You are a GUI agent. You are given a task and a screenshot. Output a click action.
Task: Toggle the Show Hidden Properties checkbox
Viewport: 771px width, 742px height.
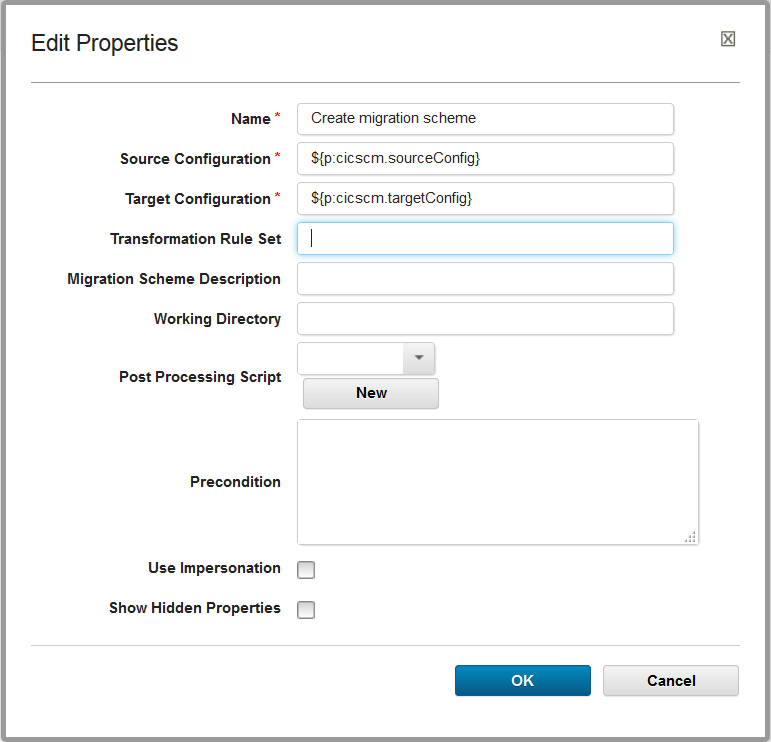click(306, 610)
